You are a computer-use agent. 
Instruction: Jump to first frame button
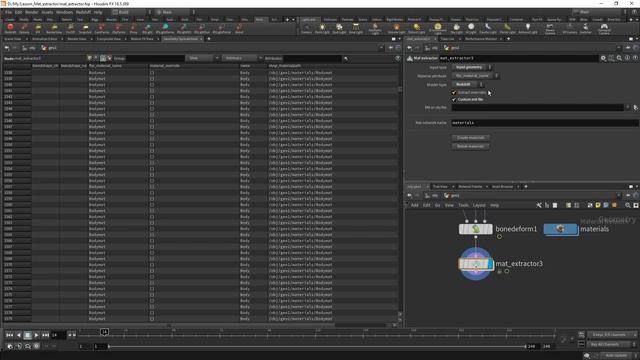pos(9,335)
